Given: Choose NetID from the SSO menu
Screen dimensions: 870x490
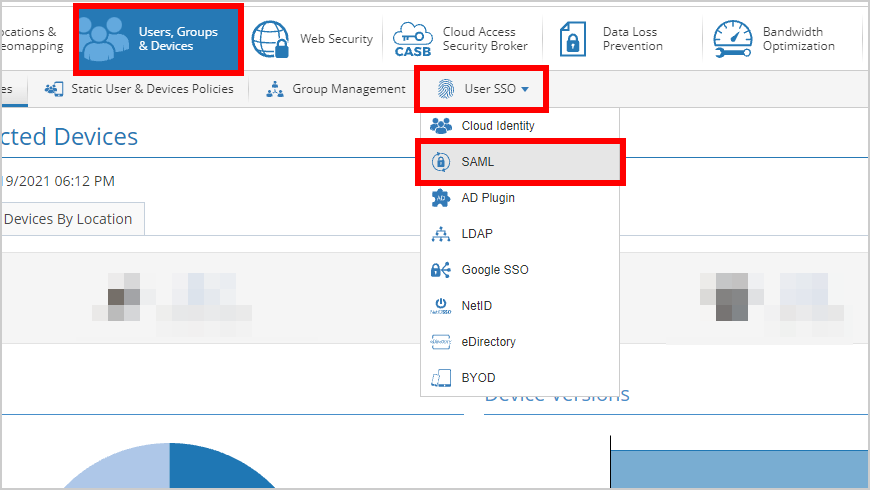Looking at the screenshot, I should point(520,306).
